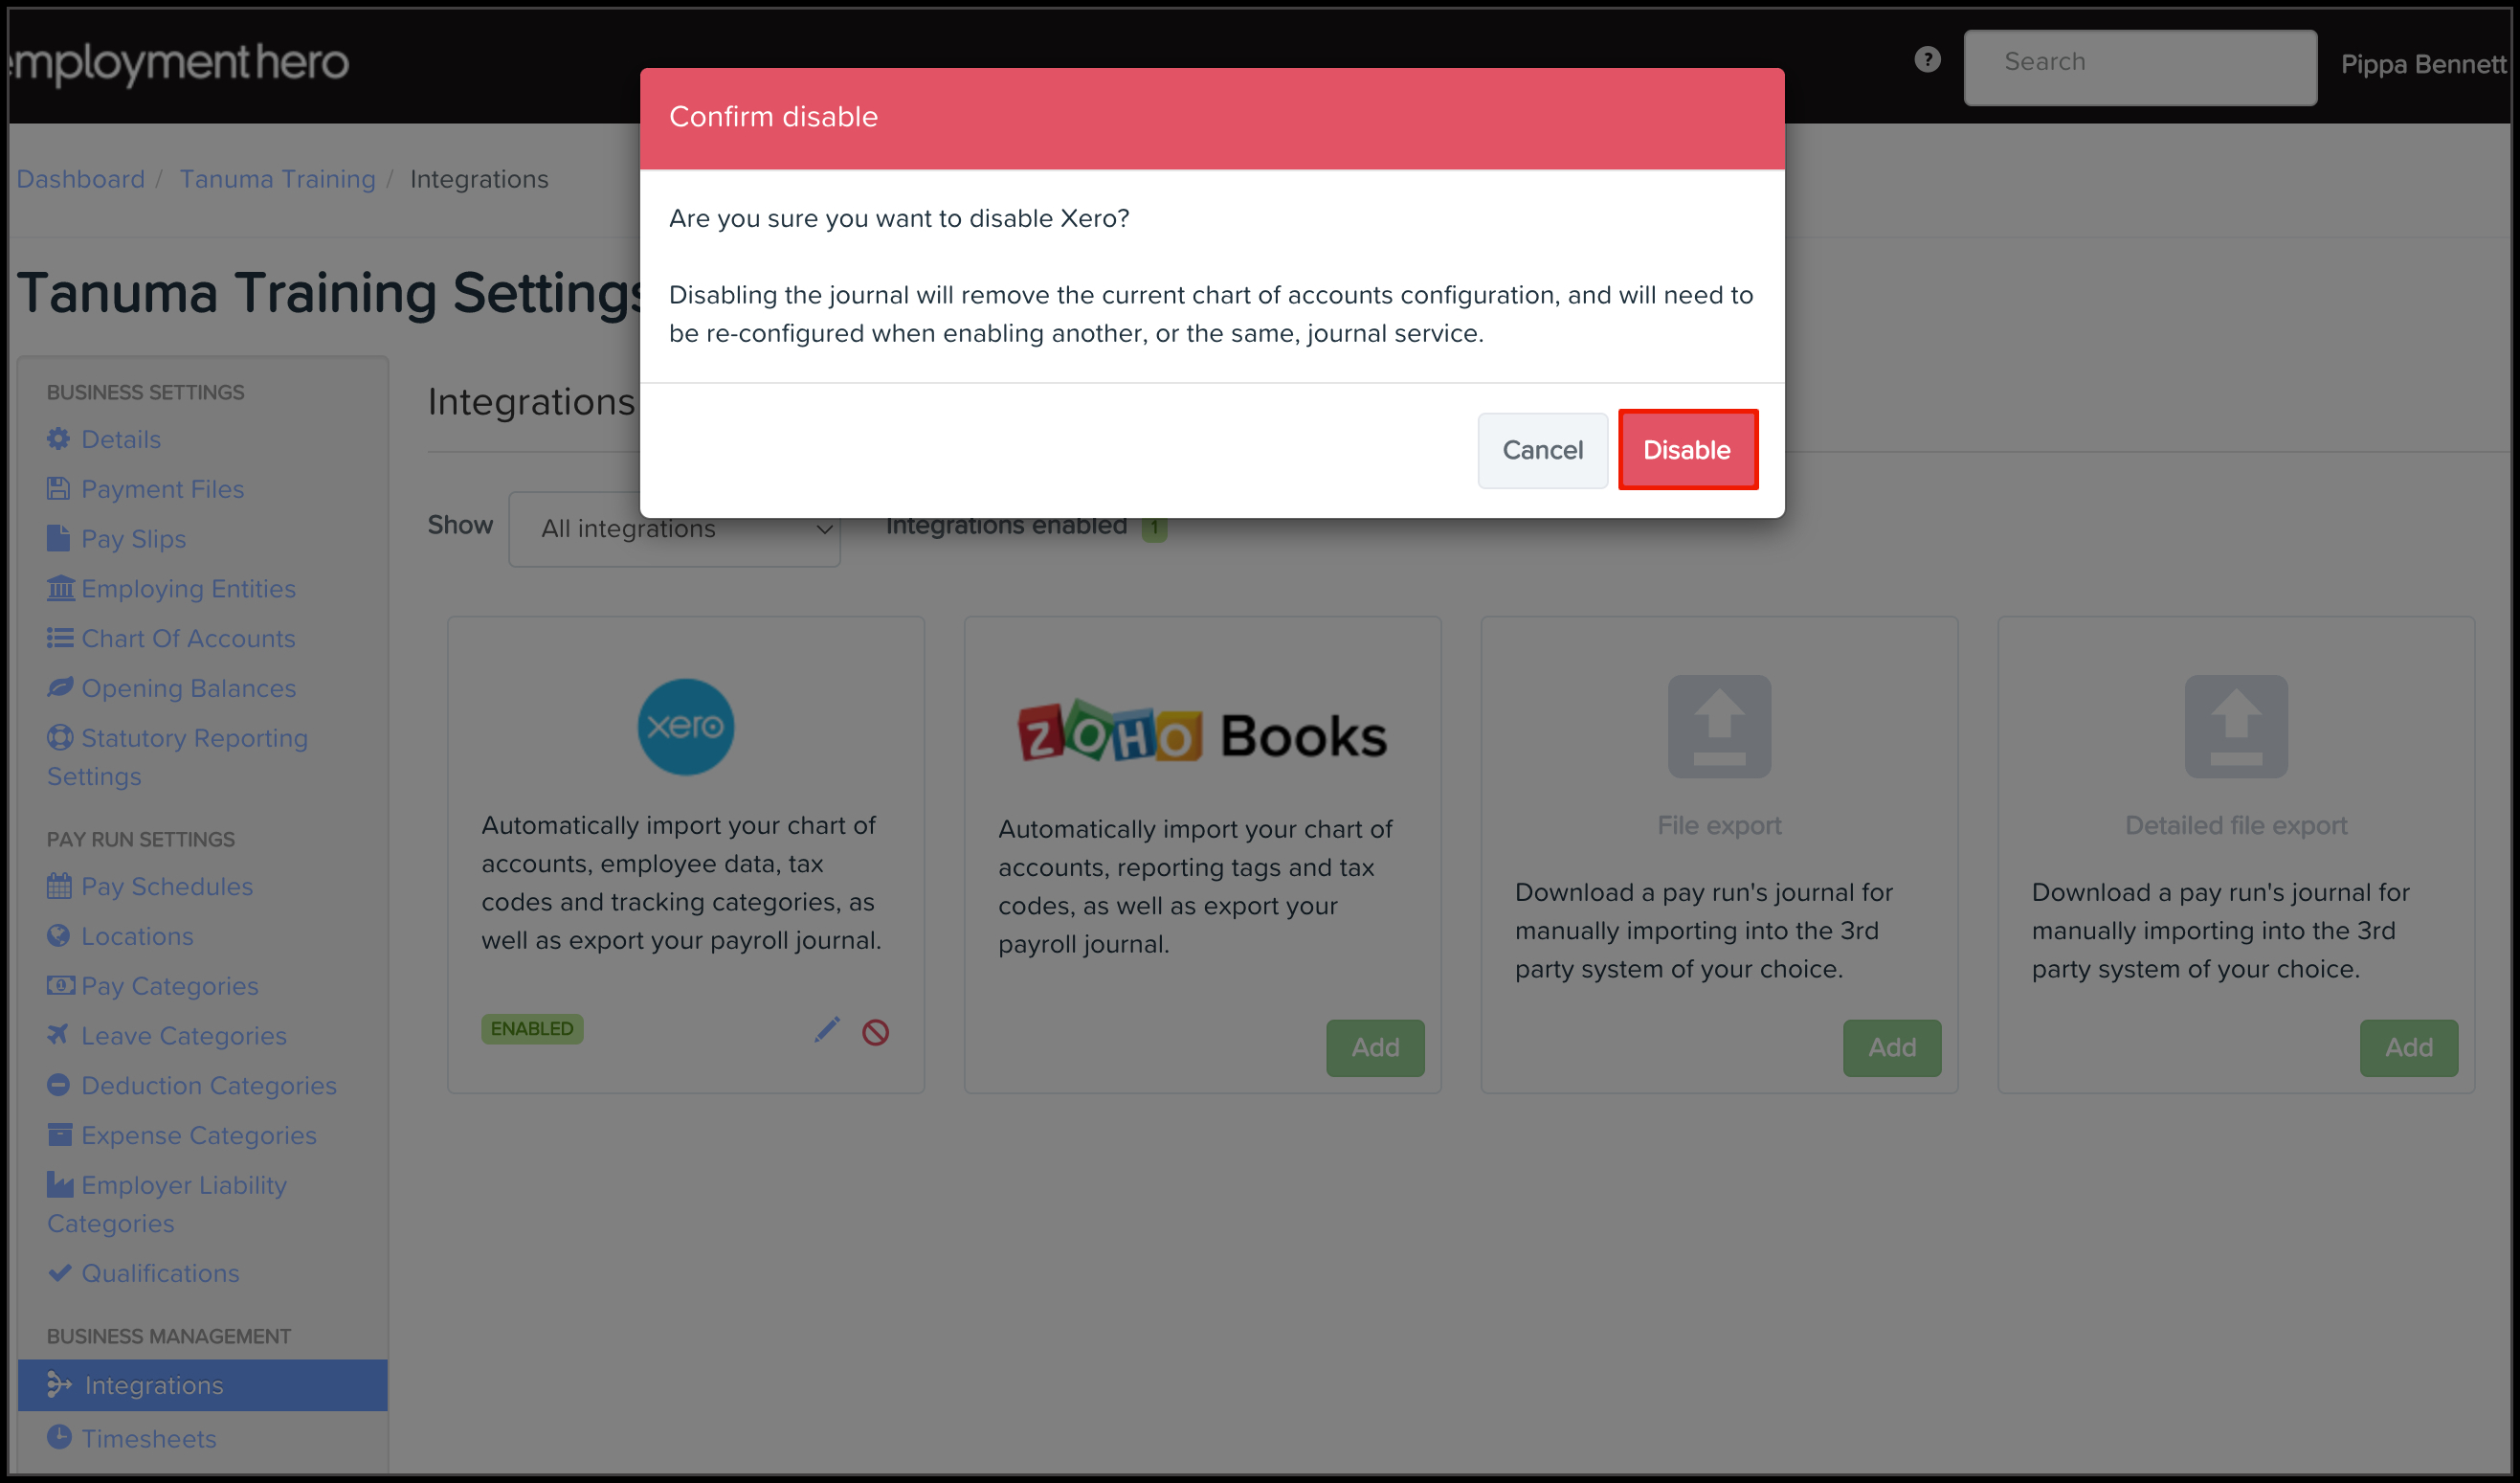The width and height of the screenshot is (2520, 1483).
Task: Click the help question mark icon
Action: pyautogui.click(x=1927, y=60)
